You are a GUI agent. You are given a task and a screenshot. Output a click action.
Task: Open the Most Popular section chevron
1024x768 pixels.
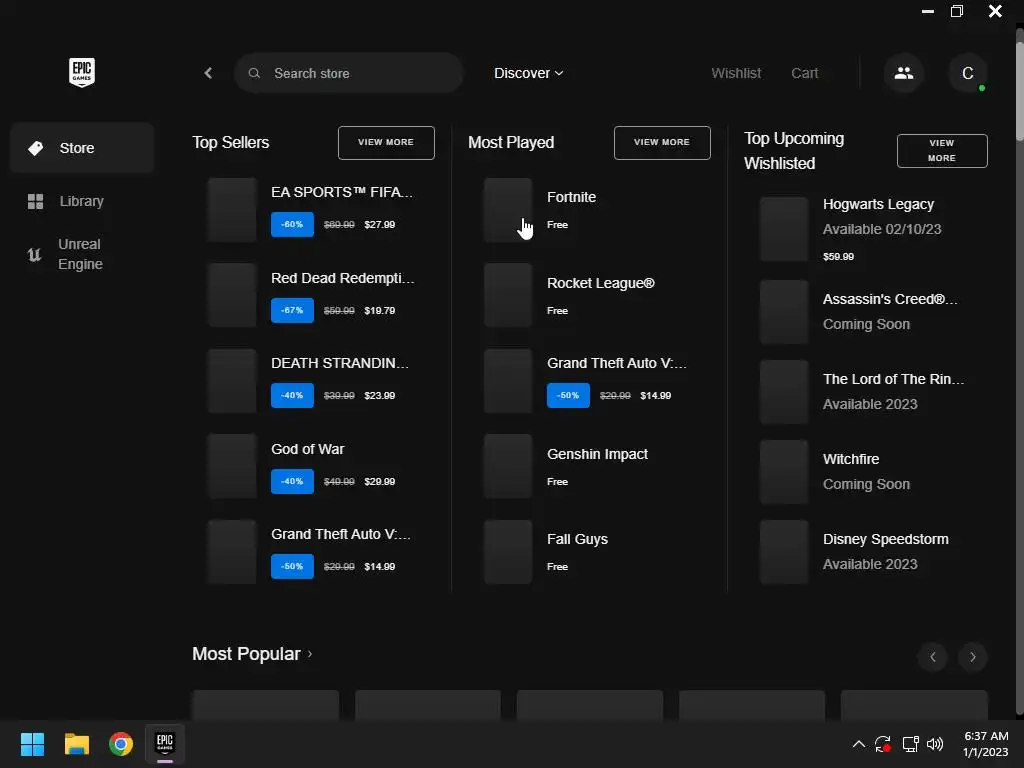[x=310, y=654]
